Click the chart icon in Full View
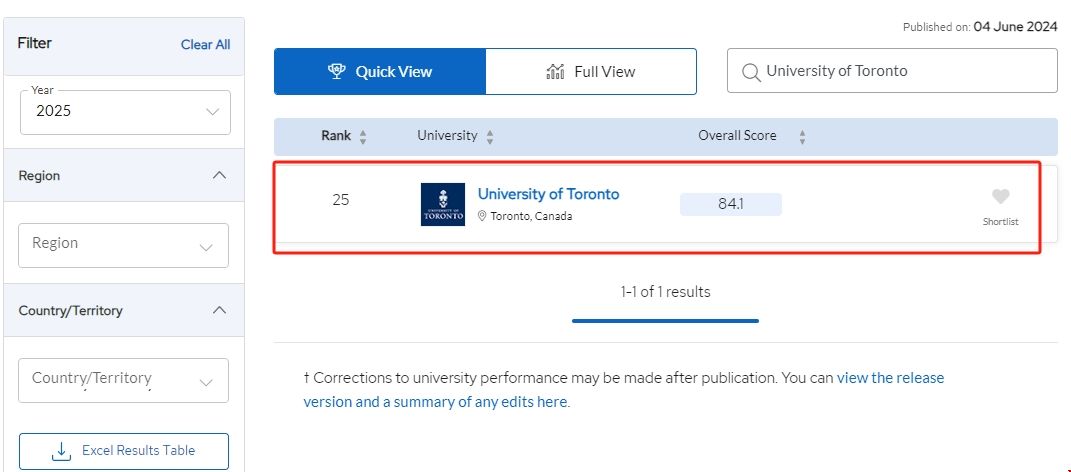The image size is (1071, 472). pos(556,71)
